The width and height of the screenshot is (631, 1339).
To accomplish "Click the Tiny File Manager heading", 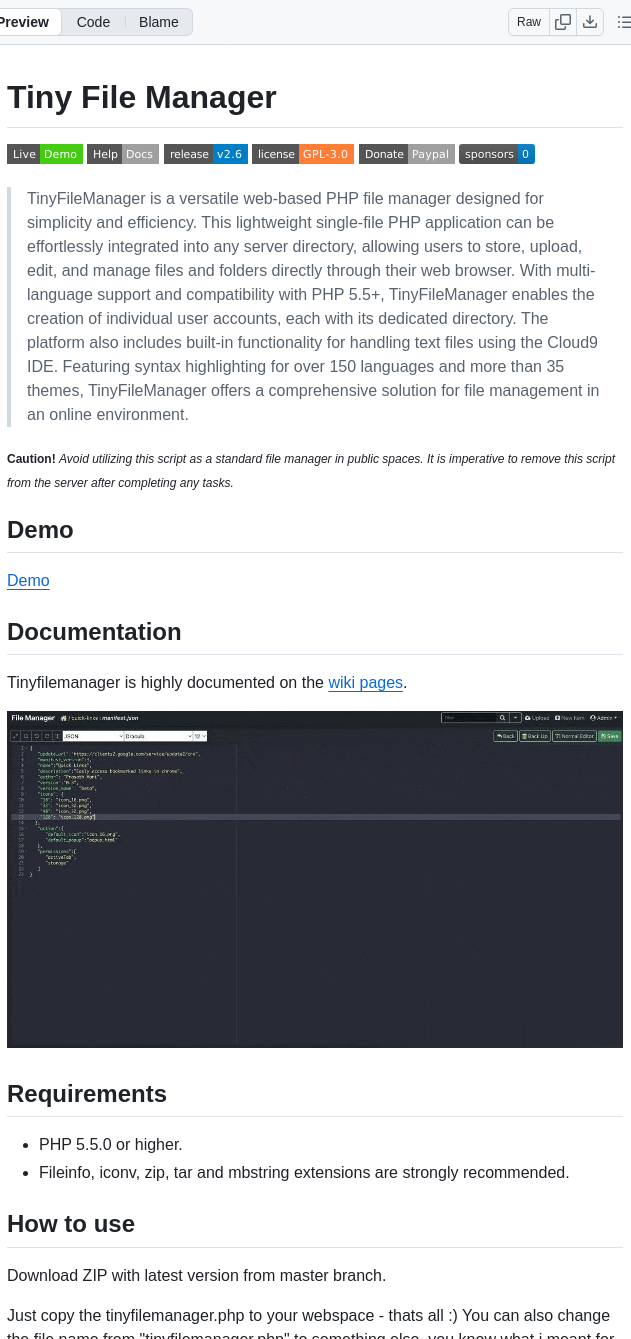I will pyautogui.click(x=142, y=97).
